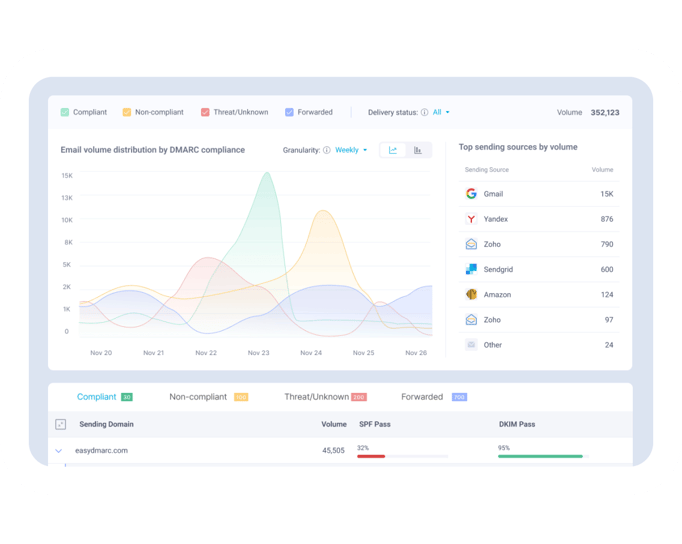Click the Amazon 124 volume value
The height and width of the screenshot is (544, 682).
coord(607,295)
